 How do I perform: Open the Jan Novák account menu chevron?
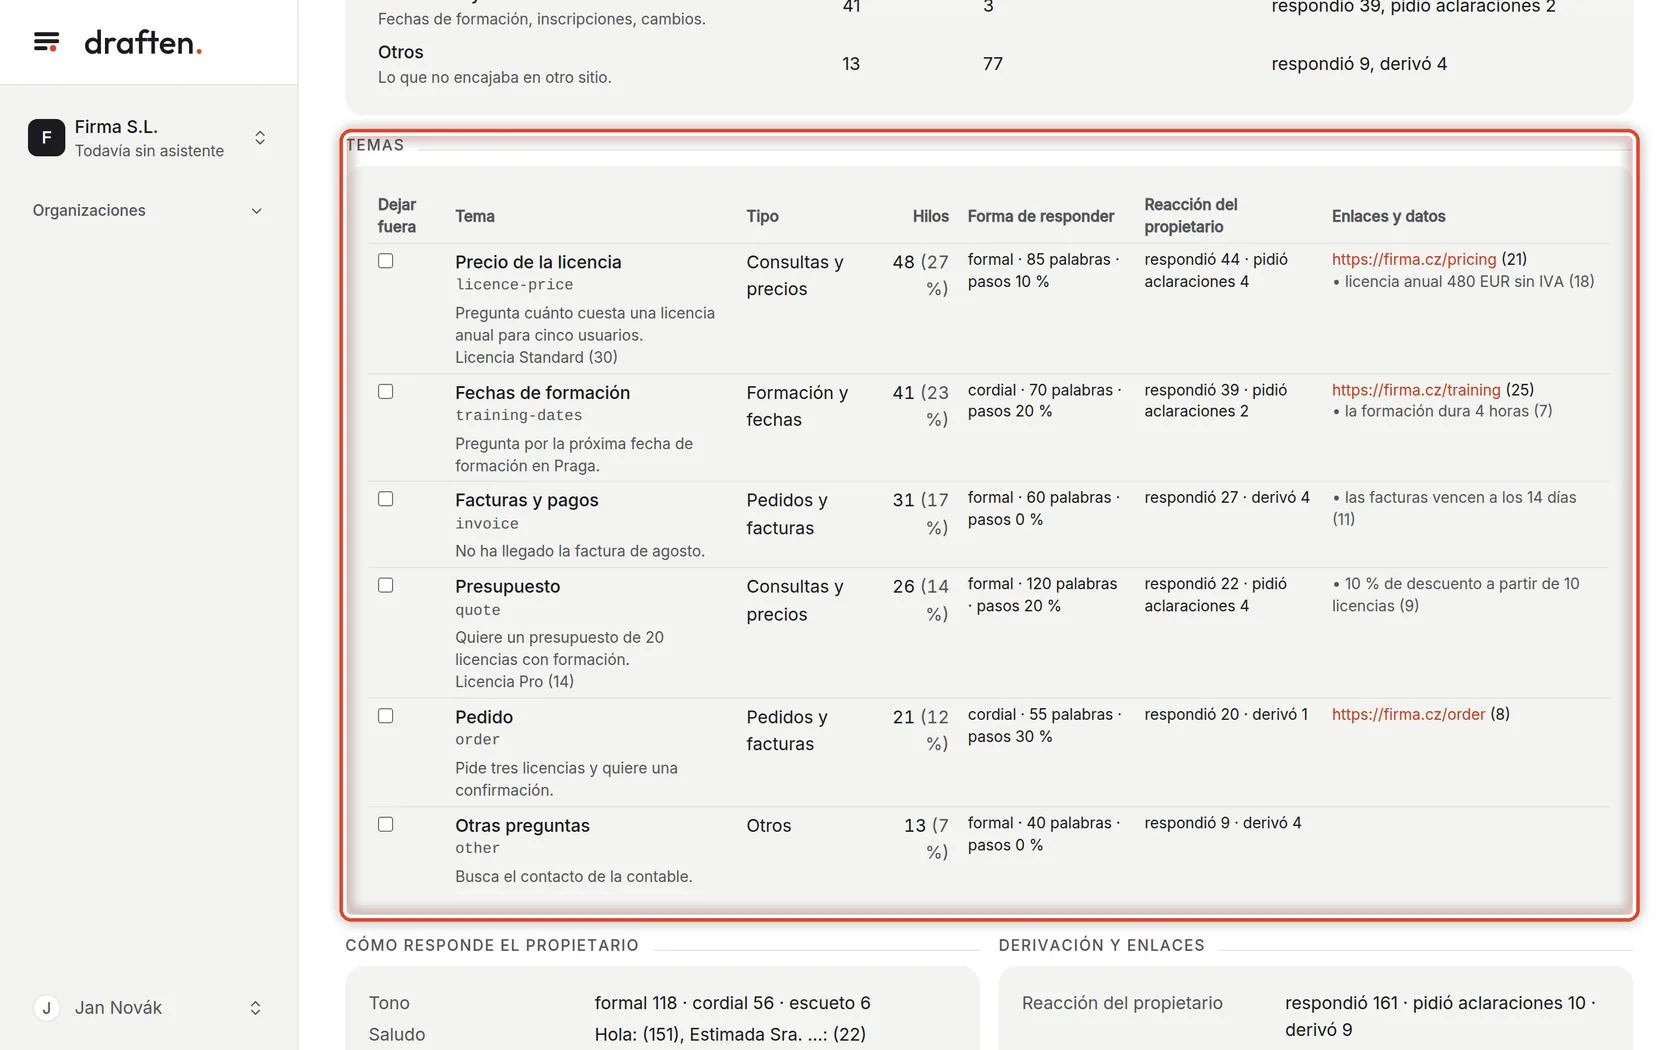pos(255,1008)
